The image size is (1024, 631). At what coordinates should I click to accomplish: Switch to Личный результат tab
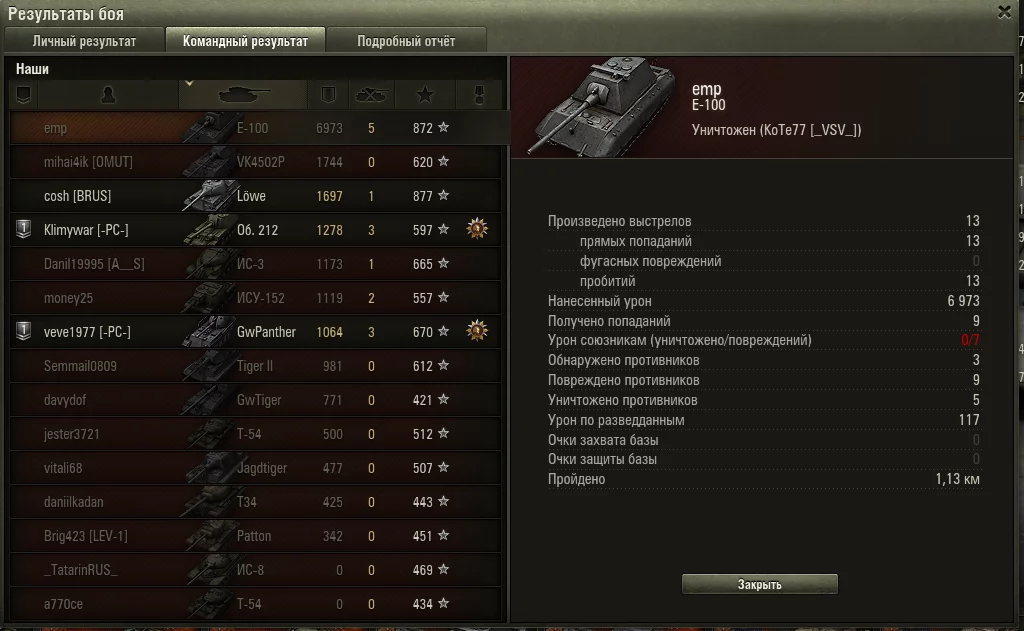click(84, 40)
